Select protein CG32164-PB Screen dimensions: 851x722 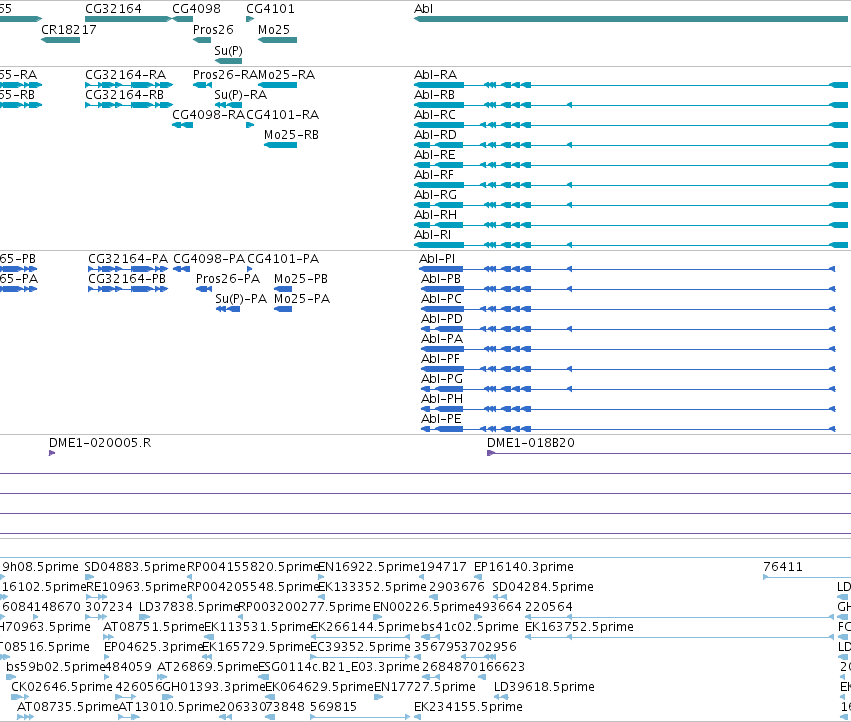(x=128, y=289)
